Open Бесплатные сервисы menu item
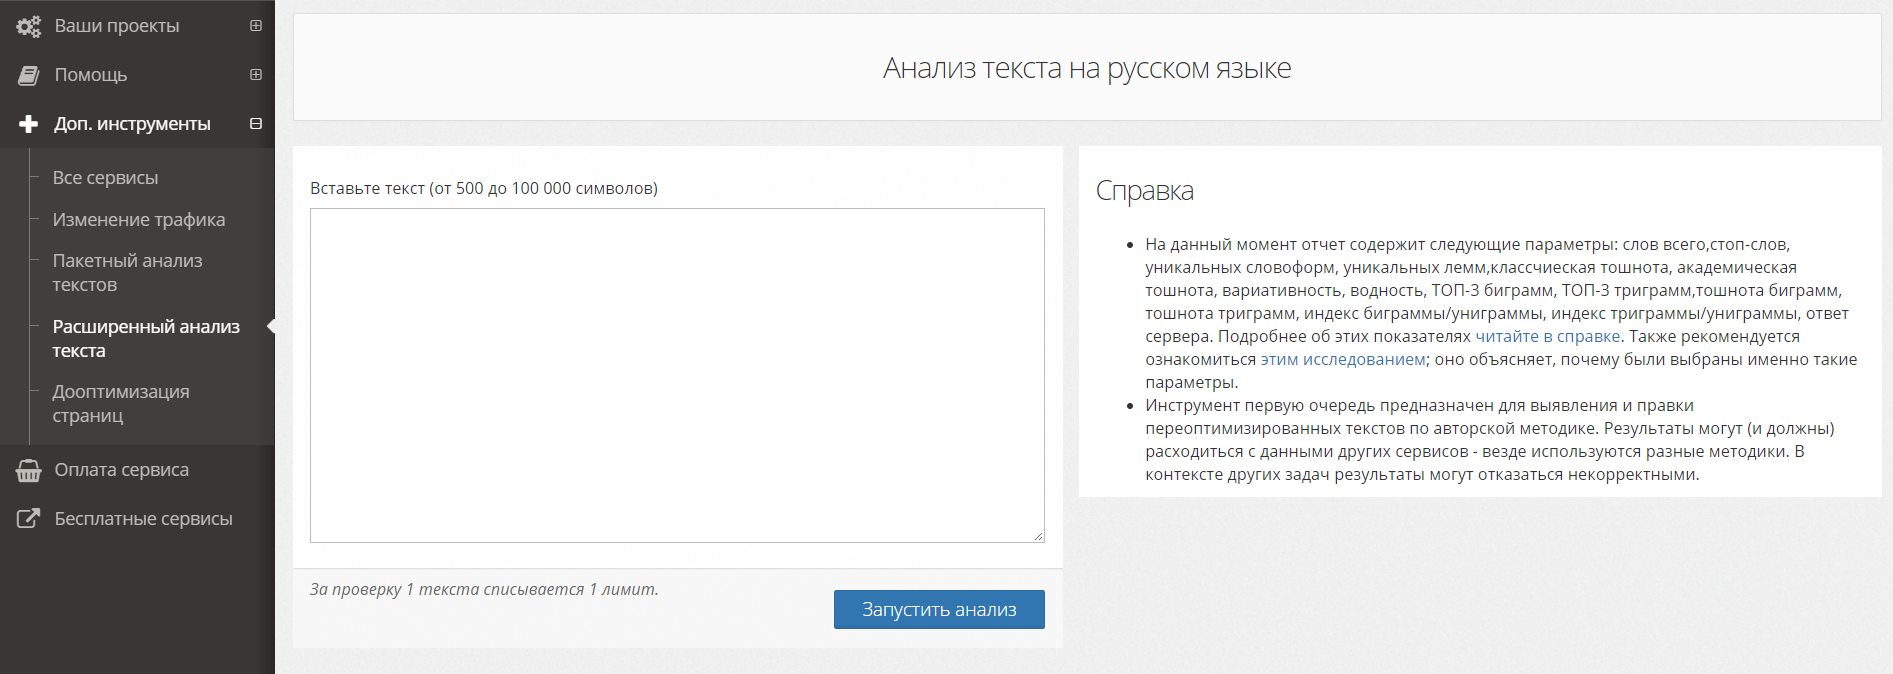 (143, 519)
